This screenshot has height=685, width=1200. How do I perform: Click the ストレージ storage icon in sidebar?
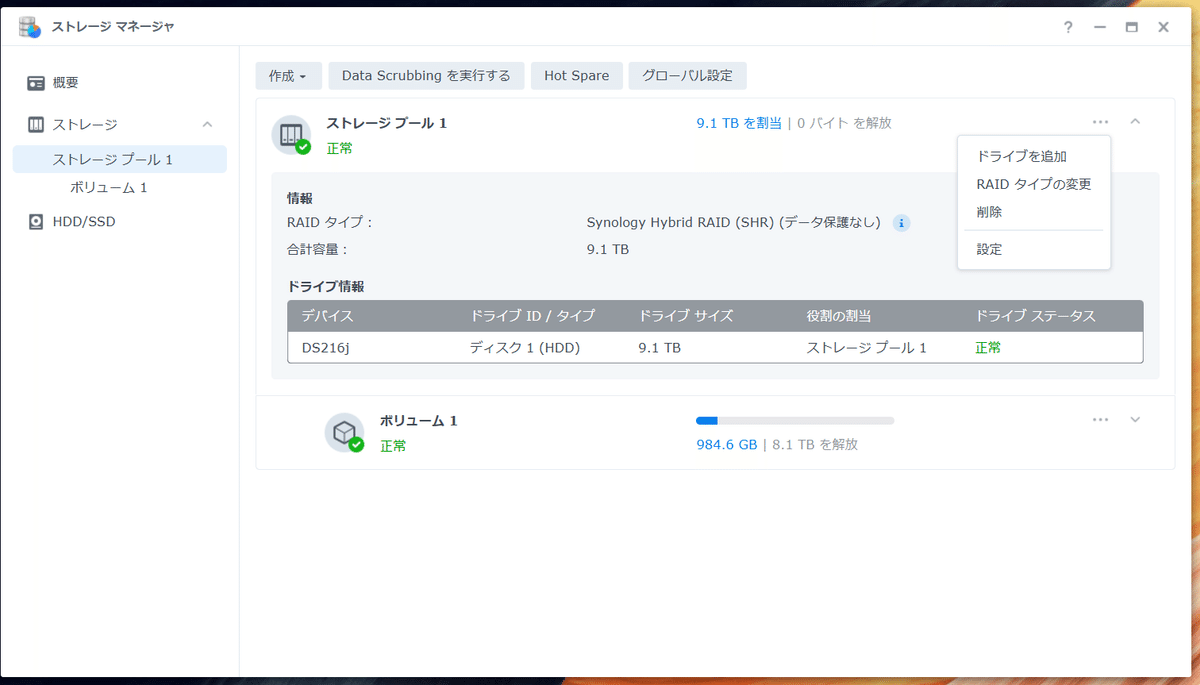pos(36,125)
